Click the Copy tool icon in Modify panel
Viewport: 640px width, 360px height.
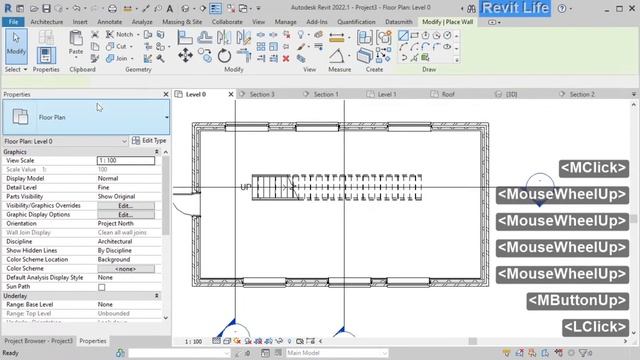pos(205,56)
